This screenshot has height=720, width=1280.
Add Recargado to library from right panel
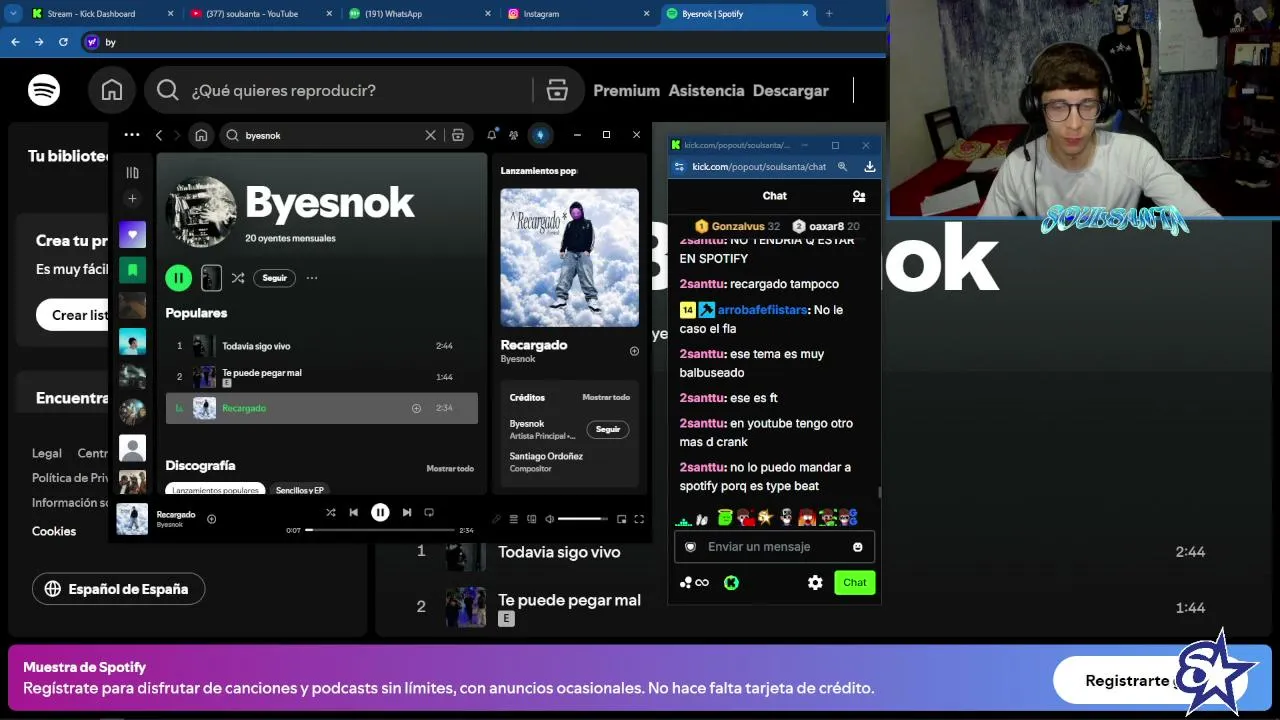pyautogui.click(x=634, y=351)
